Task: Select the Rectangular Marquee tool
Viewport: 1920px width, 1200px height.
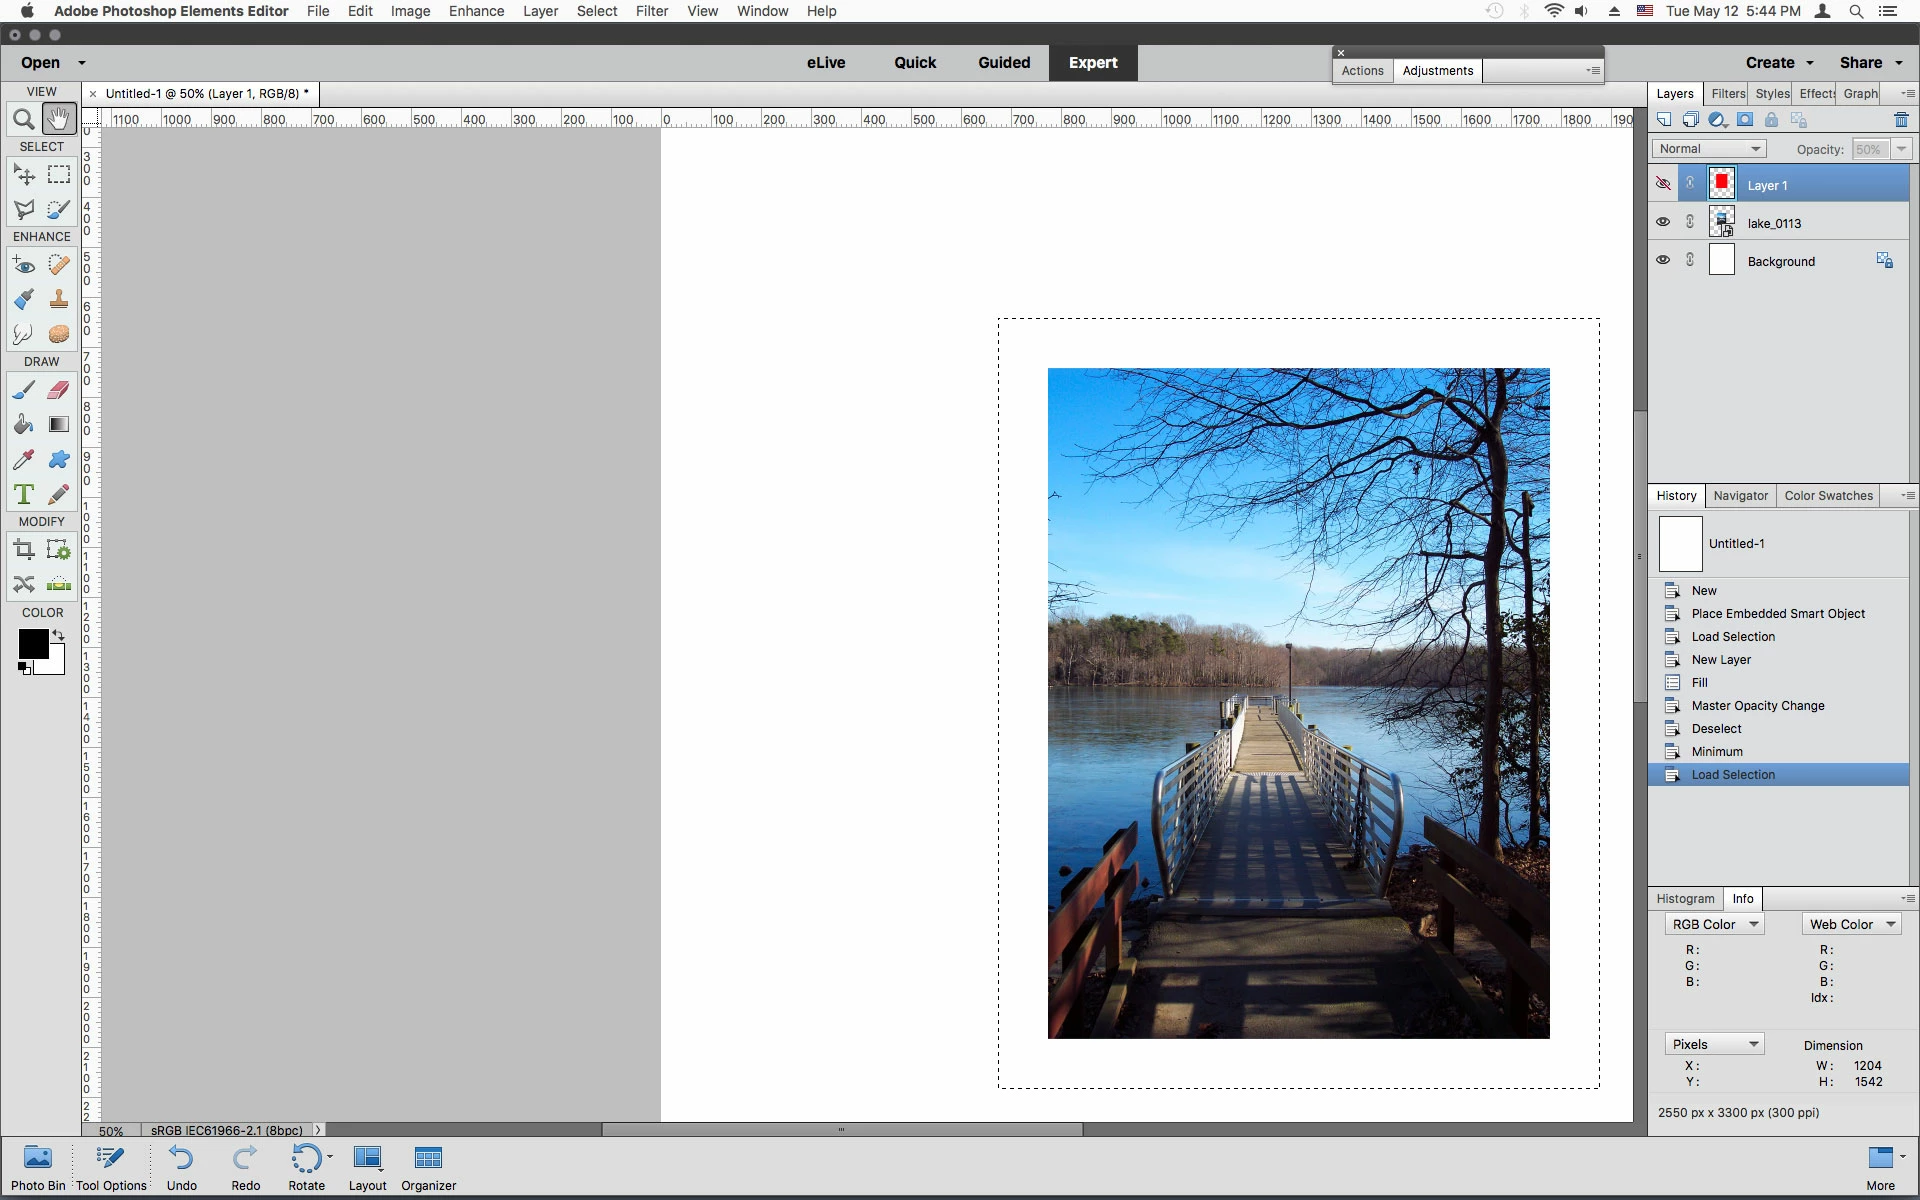Action: point(59,175)
